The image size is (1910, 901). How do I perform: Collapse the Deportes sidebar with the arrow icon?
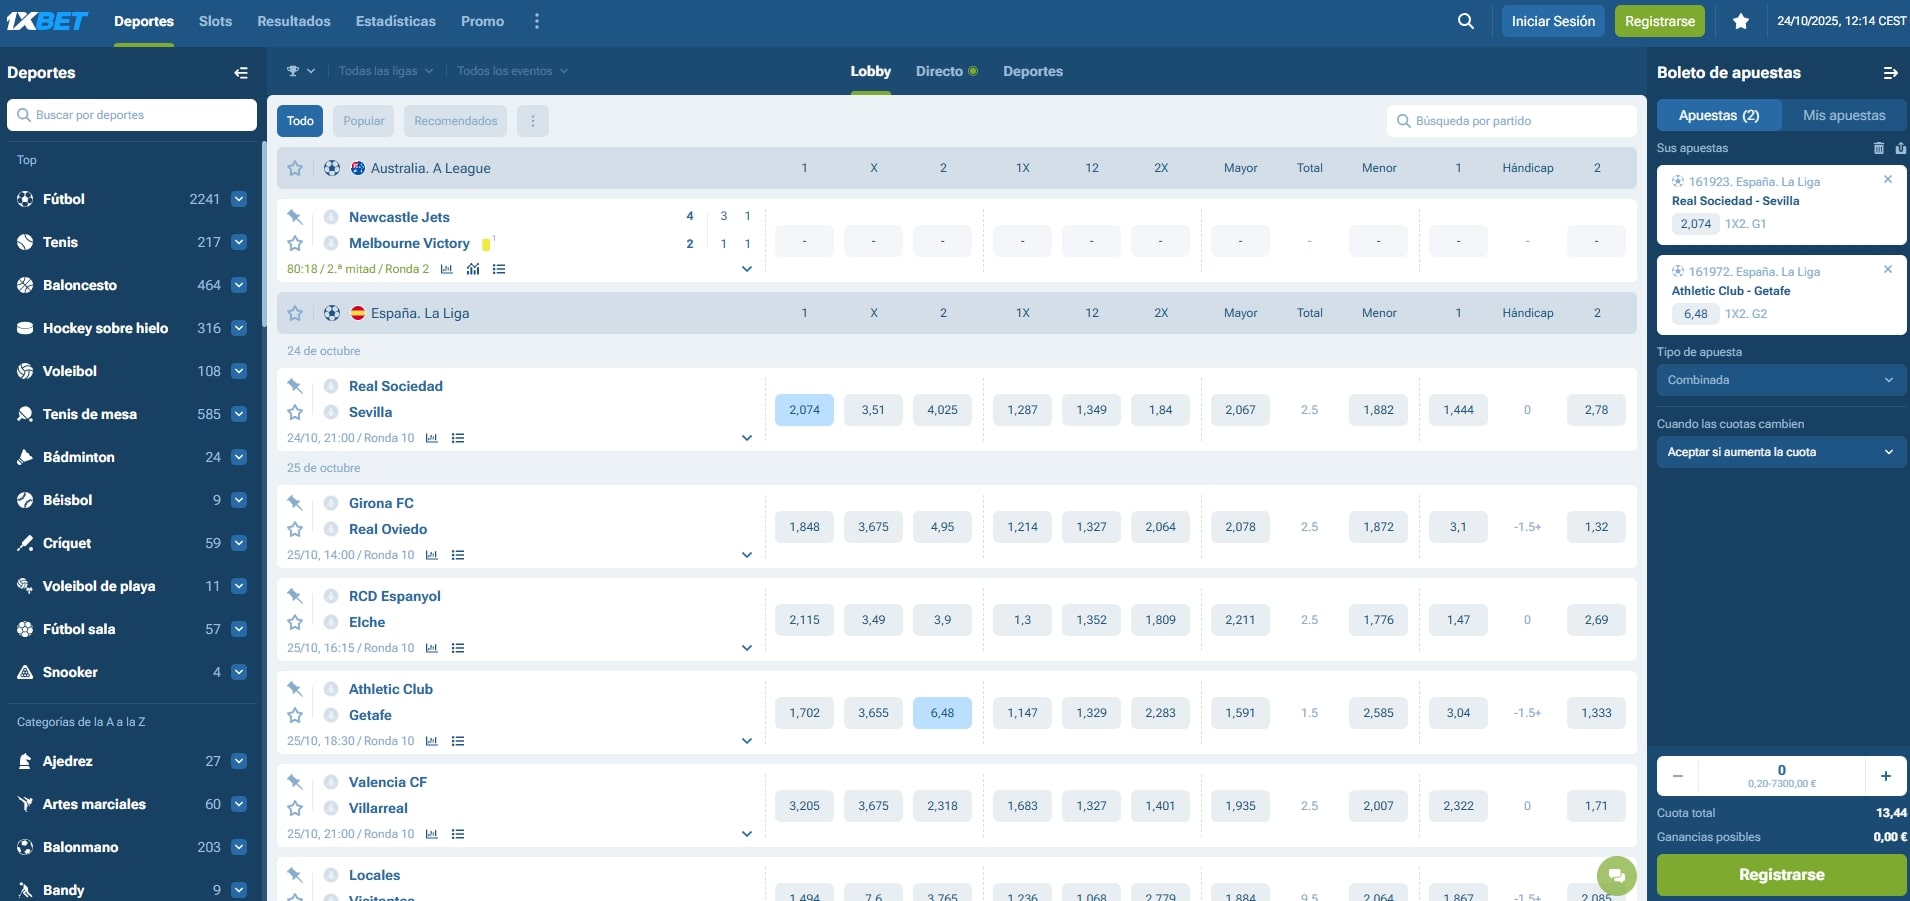pos(240,72)
